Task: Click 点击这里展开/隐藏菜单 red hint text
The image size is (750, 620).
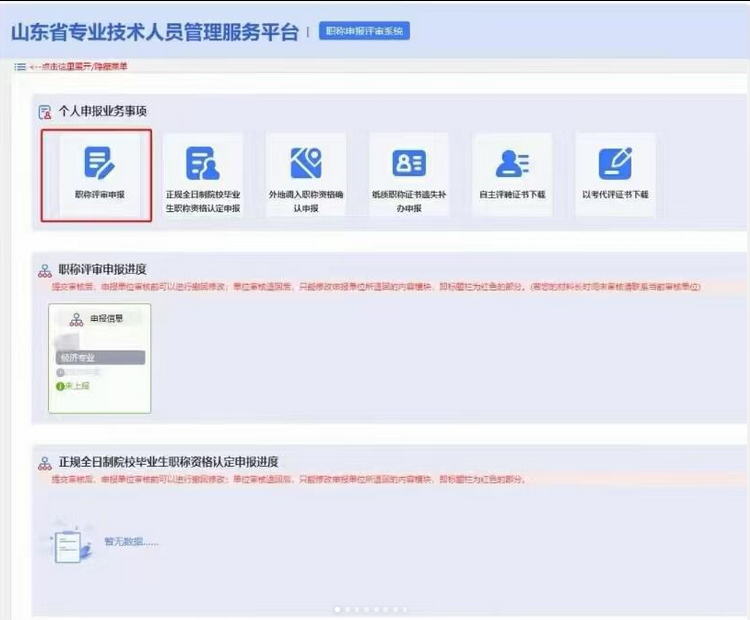Action: coord(79,66)
